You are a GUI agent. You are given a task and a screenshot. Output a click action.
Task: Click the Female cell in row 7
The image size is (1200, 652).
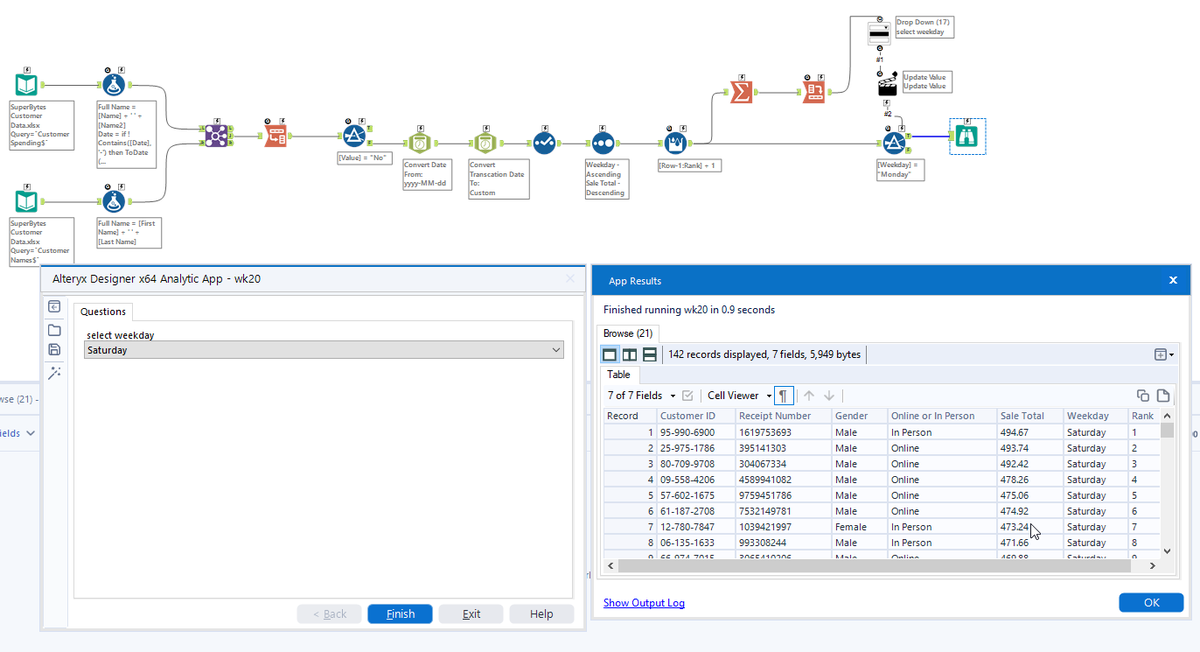859,526
